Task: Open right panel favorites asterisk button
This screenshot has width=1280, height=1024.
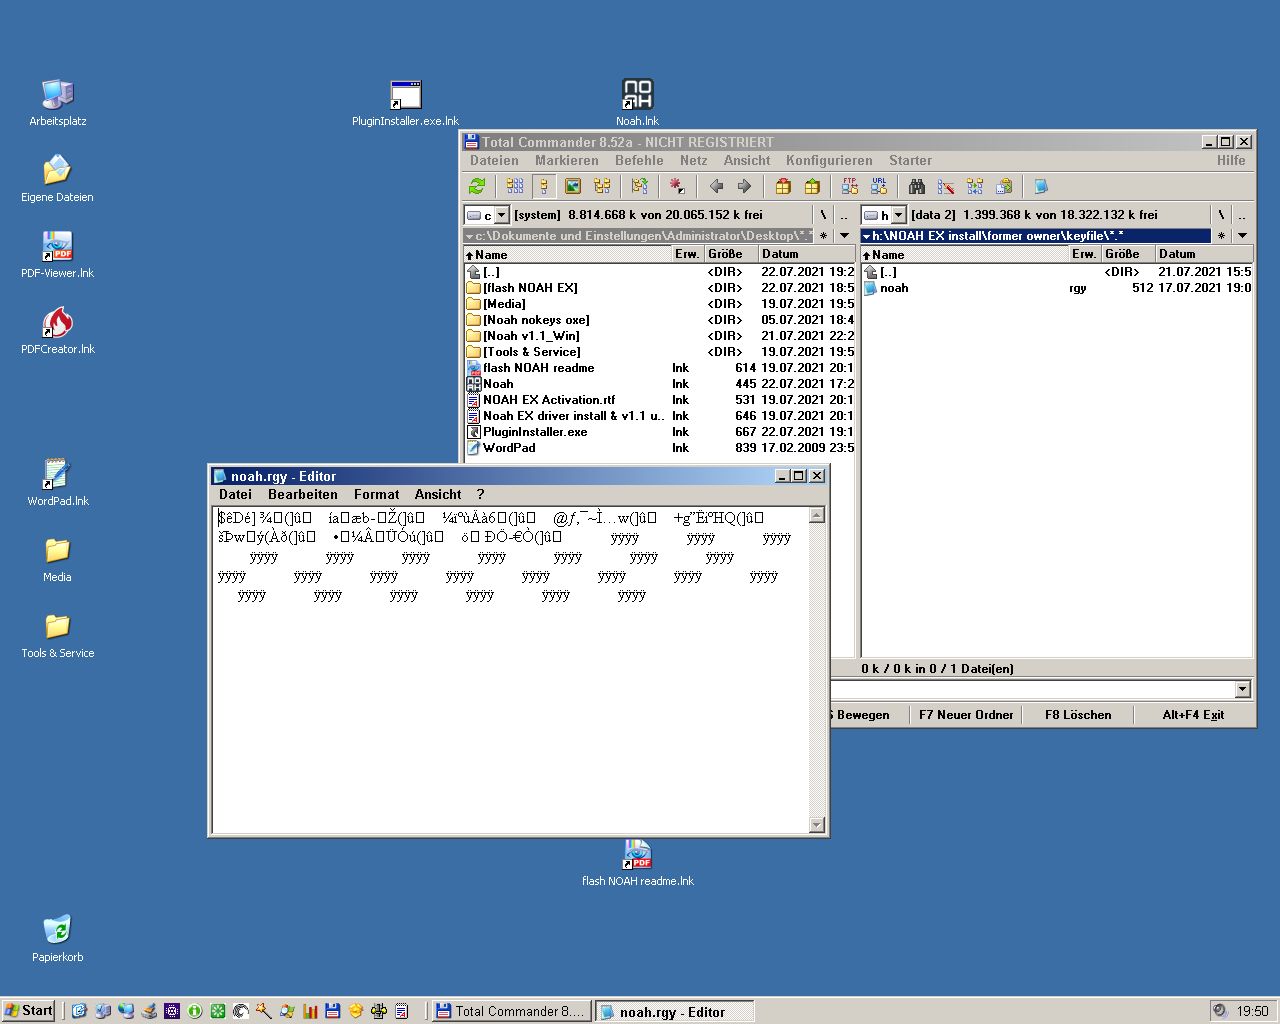Action: [1221, 236]
